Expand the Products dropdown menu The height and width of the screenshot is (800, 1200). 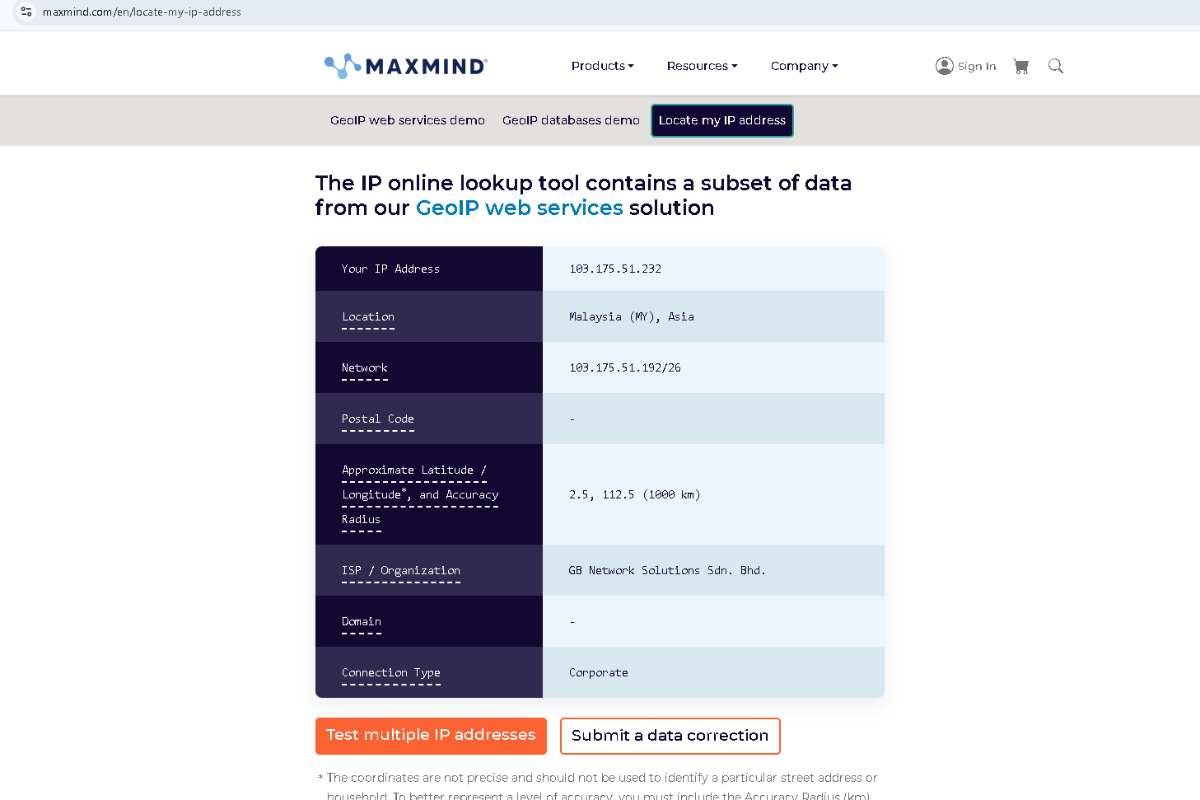602,66
